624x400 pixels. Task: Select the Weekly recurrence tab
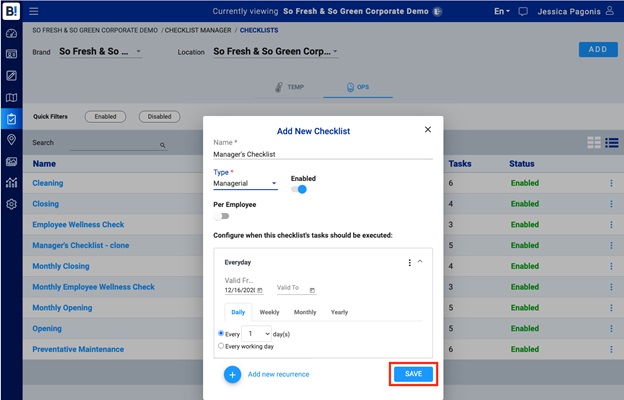[x=269, y=312]
